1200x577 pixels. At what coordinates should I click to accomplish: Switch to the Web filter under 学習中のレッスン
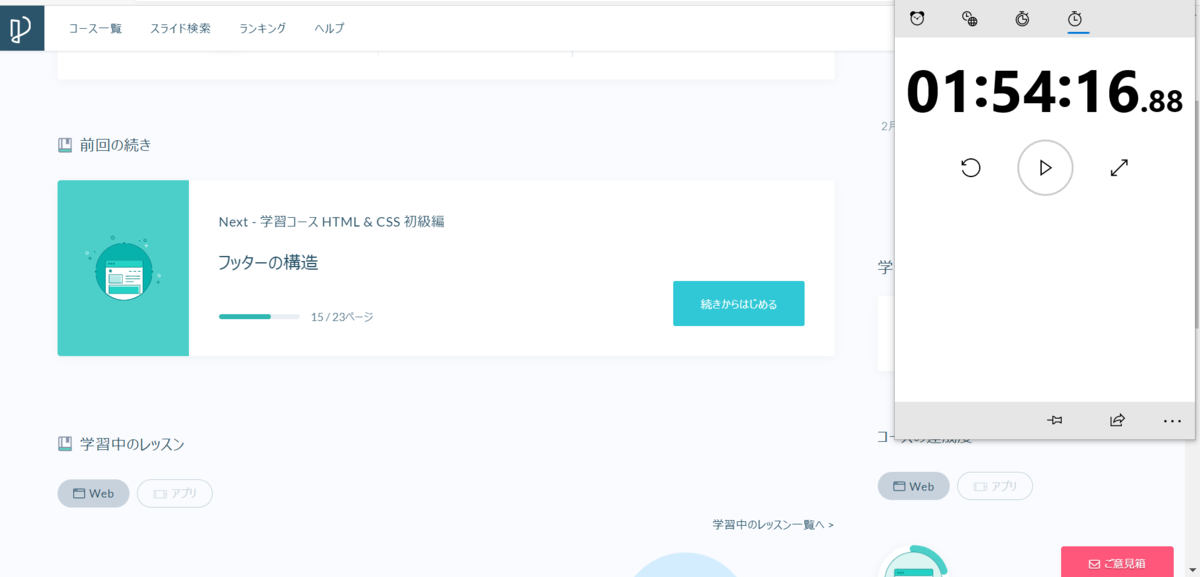[x=93, y=493]
